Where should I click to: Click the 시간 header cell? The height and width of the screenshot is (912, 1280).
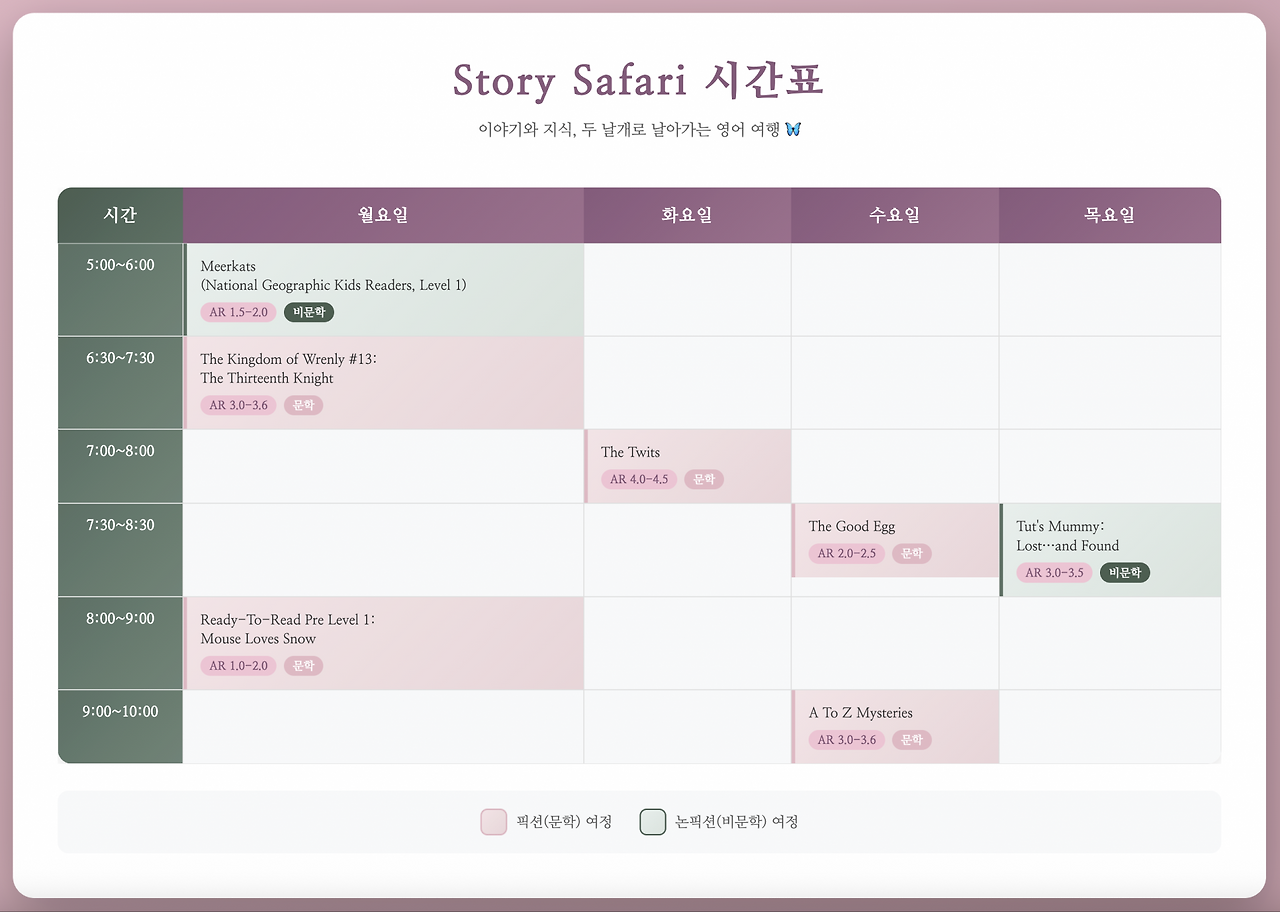tap(121, 215)
